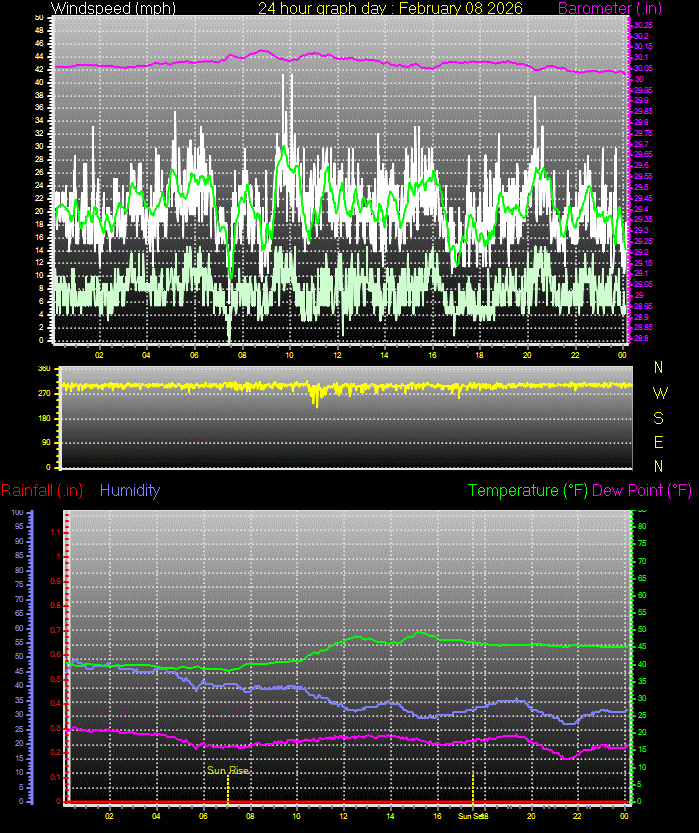The height and width of the screenshot is (833, 699).
Task: Click the "Sun Rise" marker label
Action: [228, 770]
